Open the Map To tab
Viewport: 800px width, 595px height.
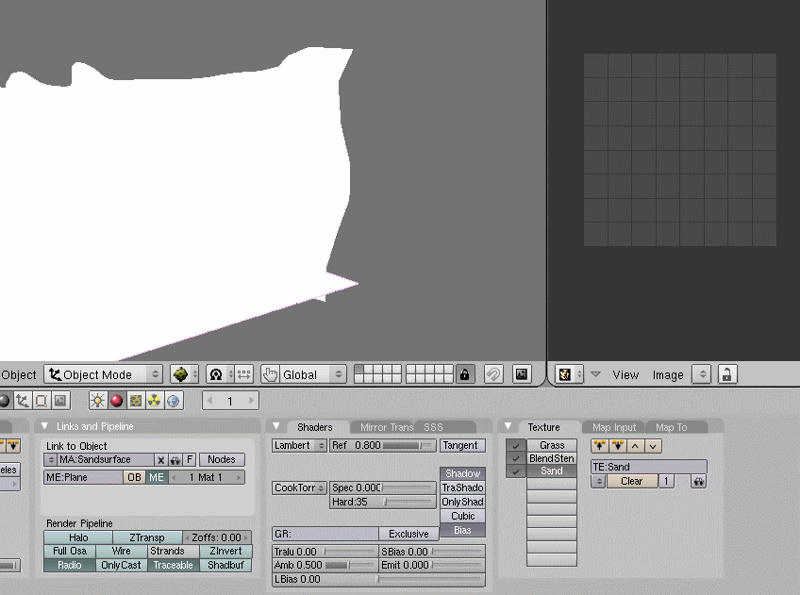tap(671, 427)
